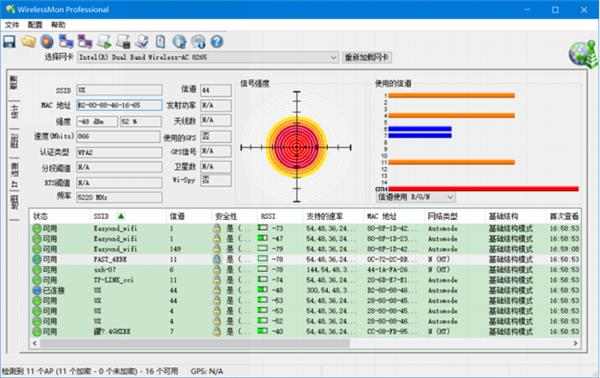Click the printer icon in toolbar
Image resolution: width=600 pixels, height=378 pixels.
[123, 41]
